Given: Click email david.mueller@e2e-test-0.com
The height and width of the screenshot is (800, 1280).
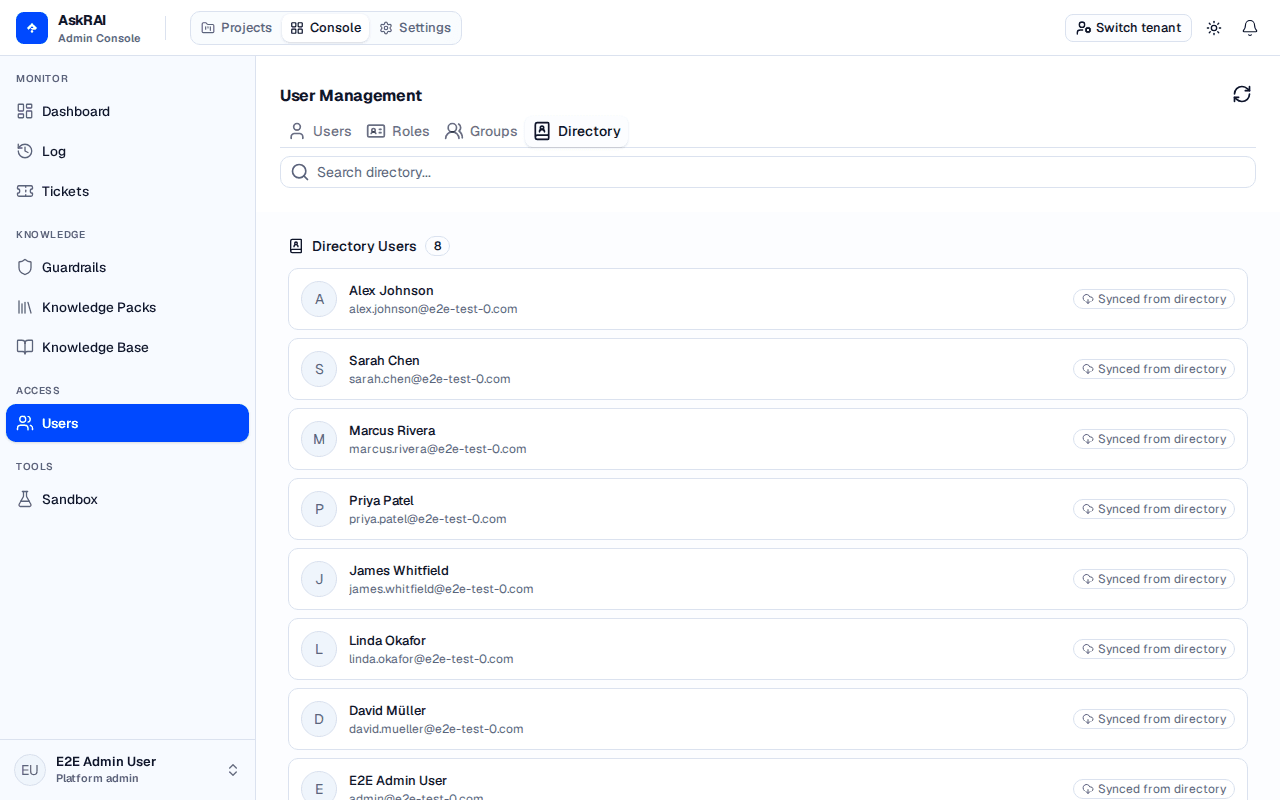Looking at the screenshot, I should (436, 729).
